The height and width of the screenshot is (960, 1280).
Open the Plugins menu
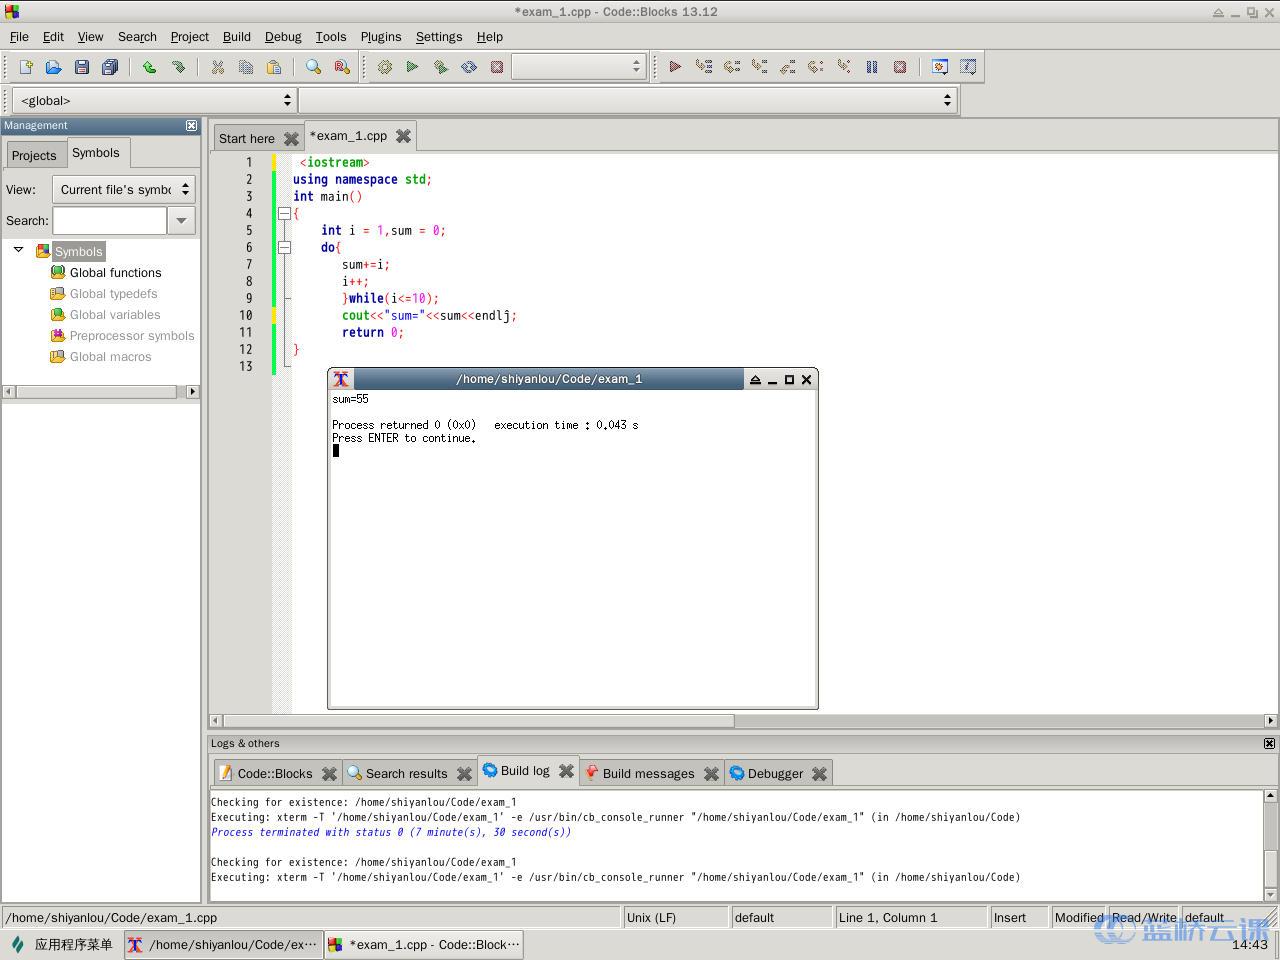coord(381,37)
